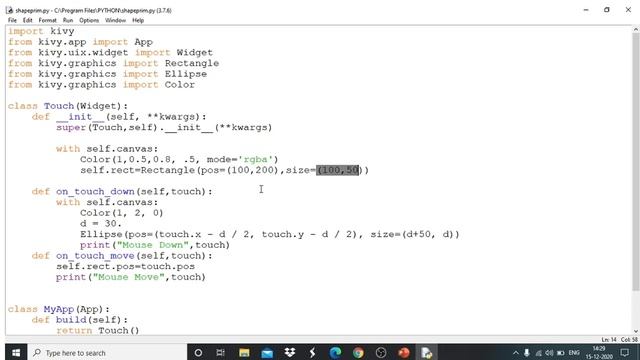This screenshot has height=360, width=640.
Task: Open the File menu
Action: click(x=12, y=20)
